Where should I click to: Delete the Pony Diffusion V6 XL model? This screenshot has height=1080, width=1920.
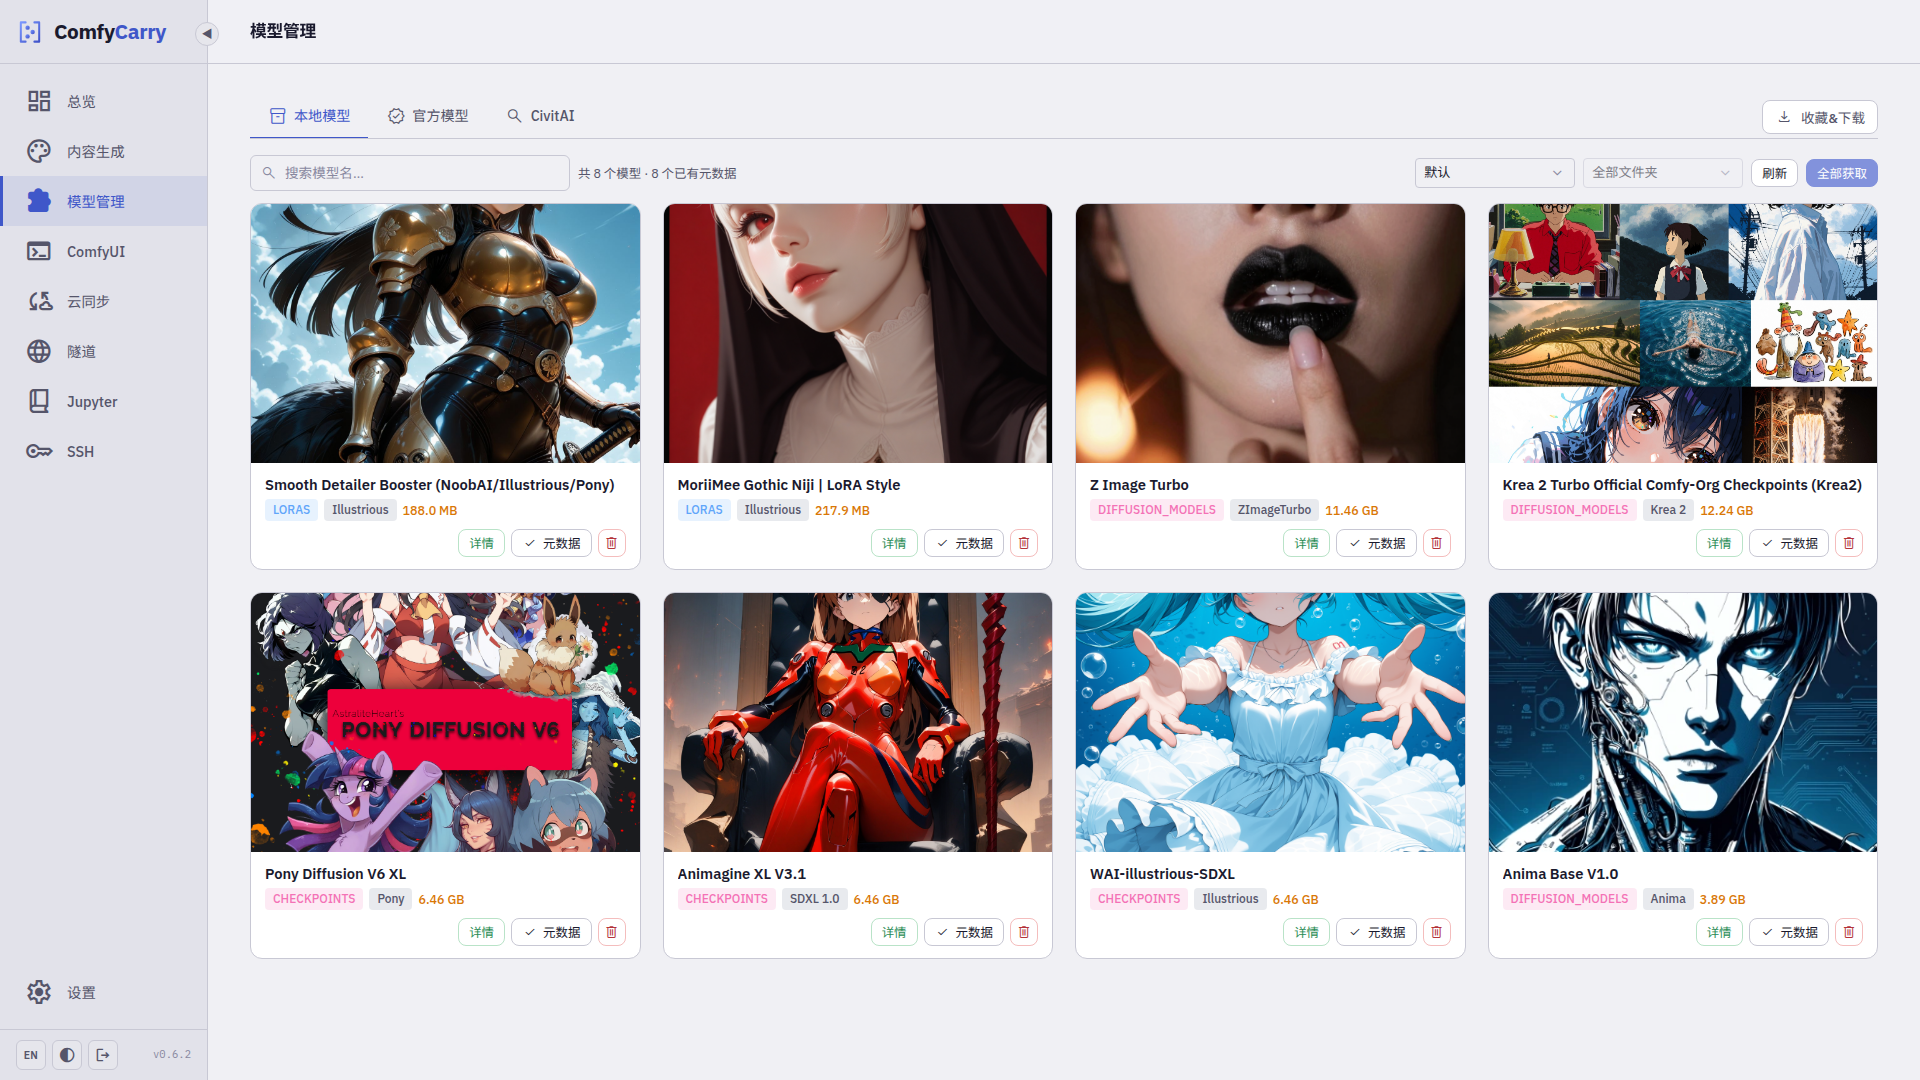[612, 932]
